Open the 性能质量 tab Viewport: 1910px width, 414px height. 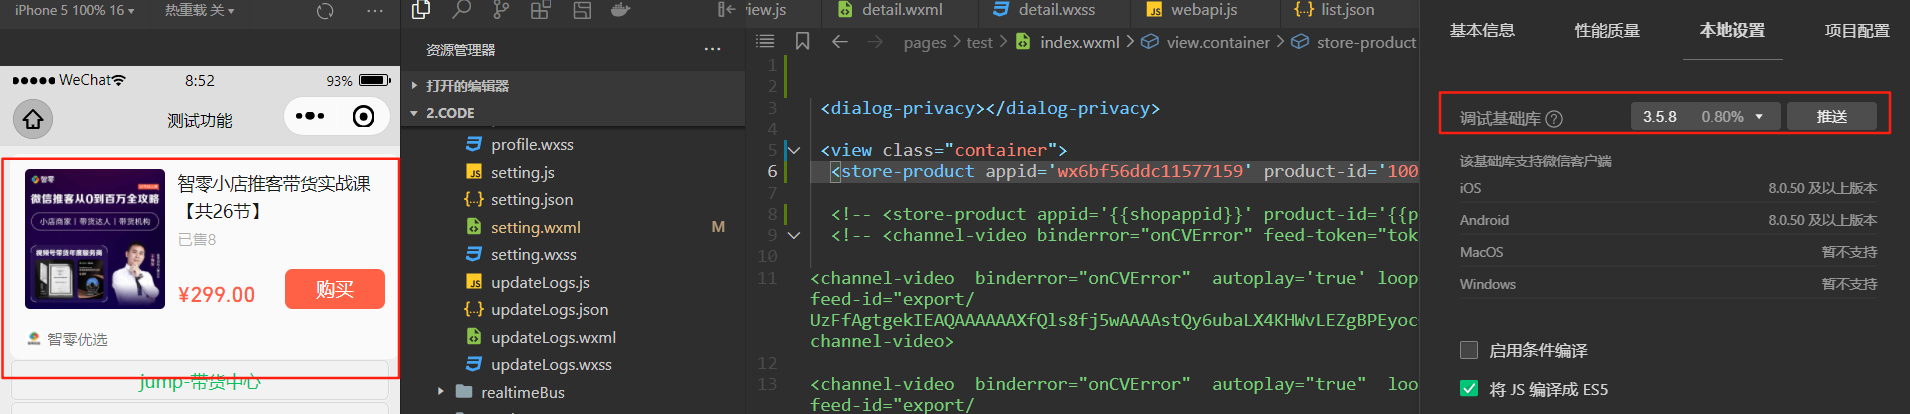pos(1607,31)
